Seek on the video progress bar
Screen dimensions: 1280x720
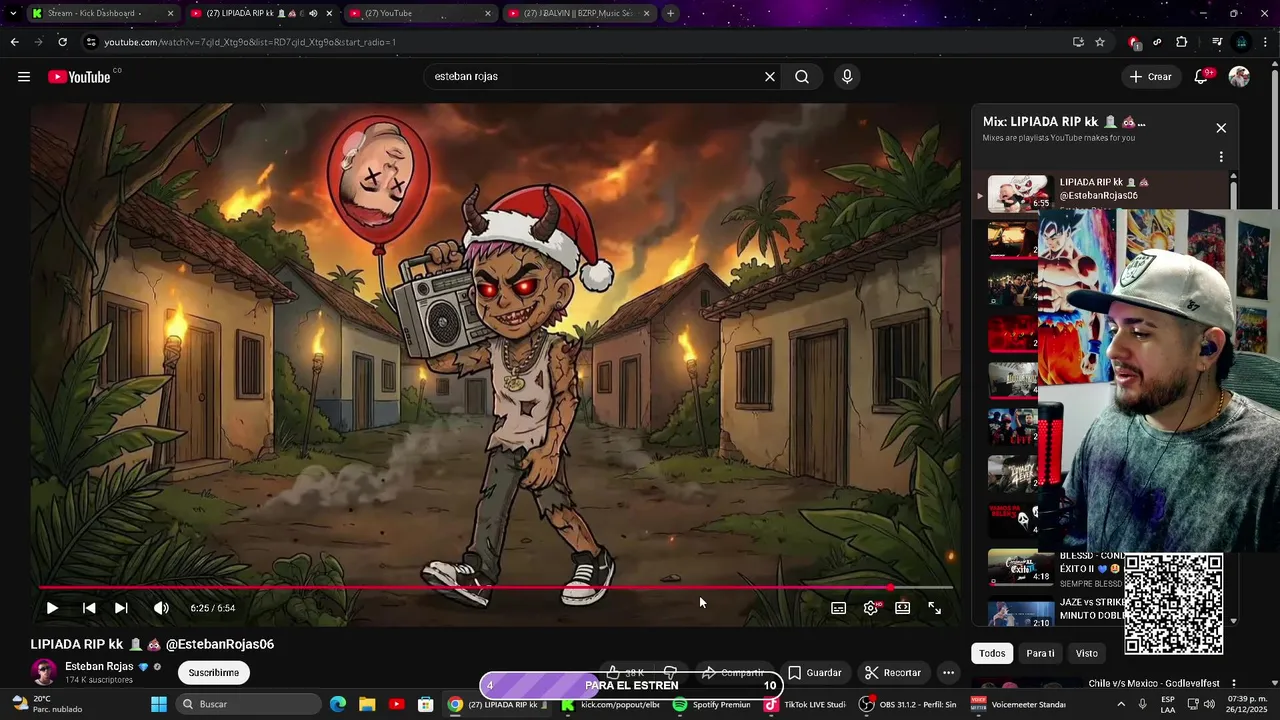496,588
